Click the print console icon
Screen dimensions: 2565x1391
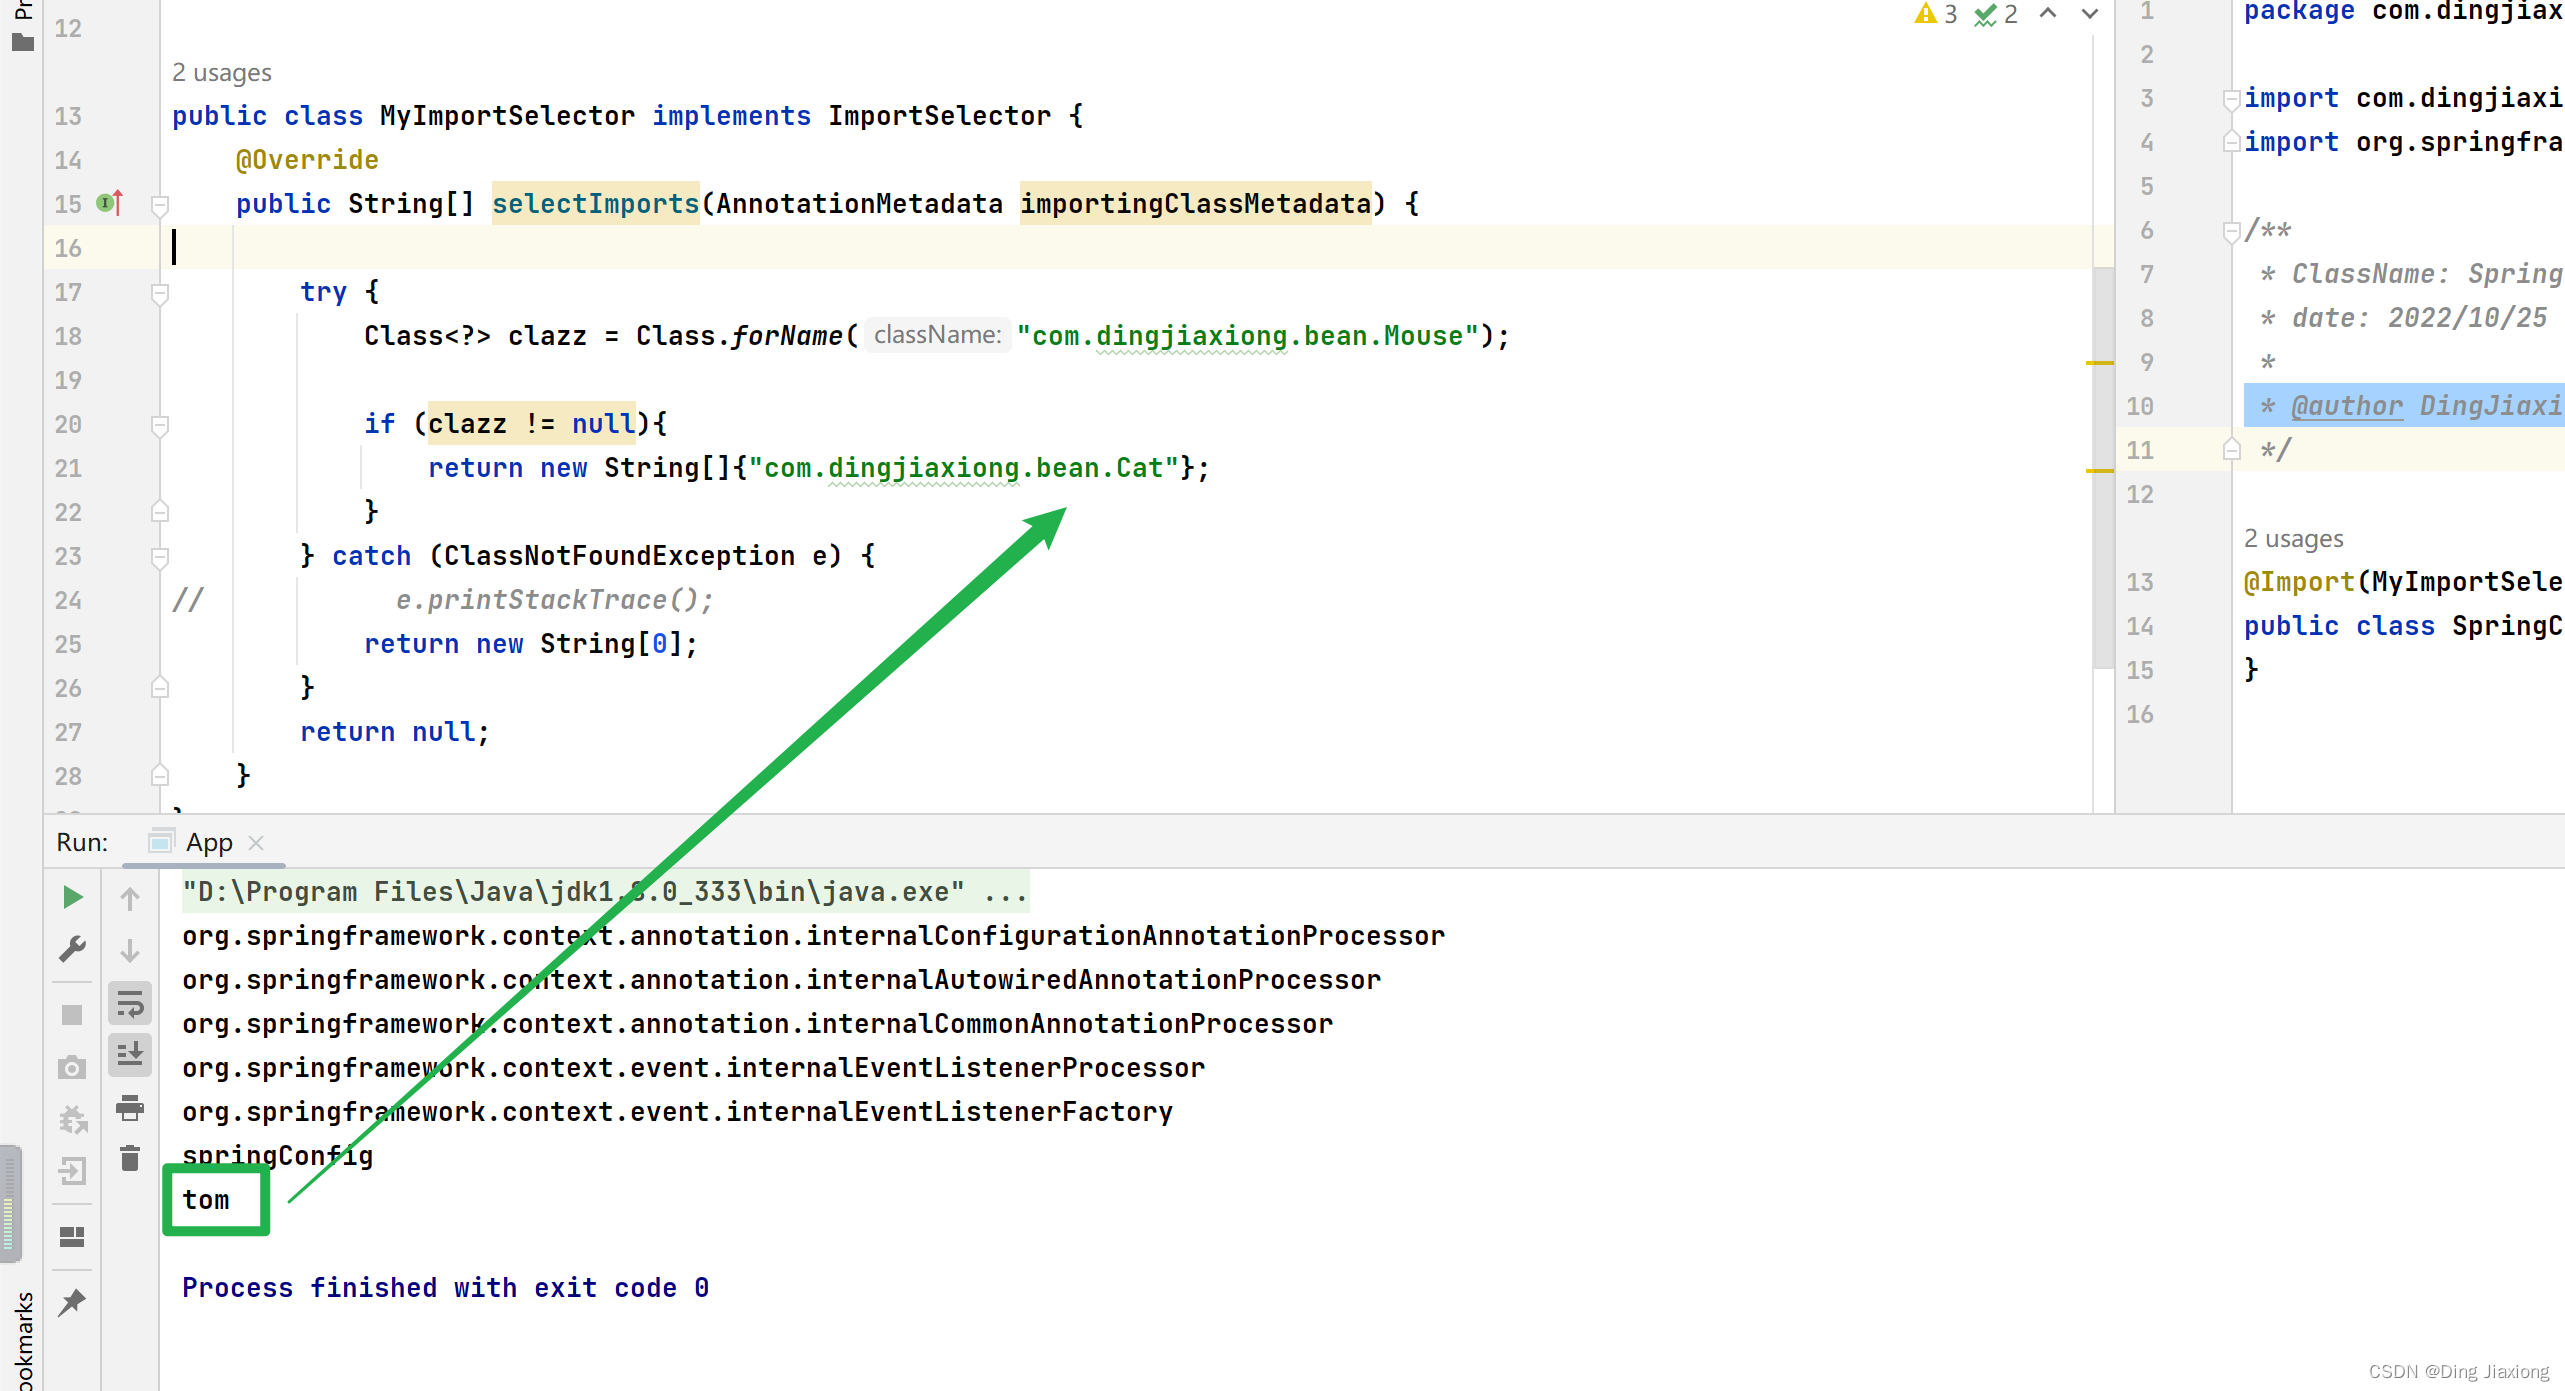point(130,1107)
